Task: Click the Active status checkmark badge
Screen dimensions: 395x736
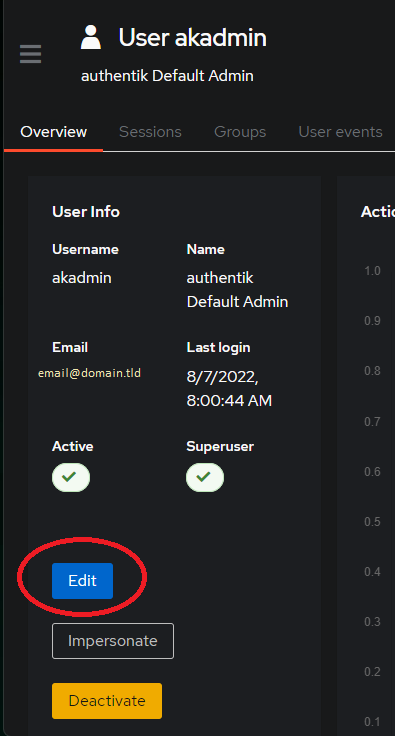Action: tap(71, 477)
